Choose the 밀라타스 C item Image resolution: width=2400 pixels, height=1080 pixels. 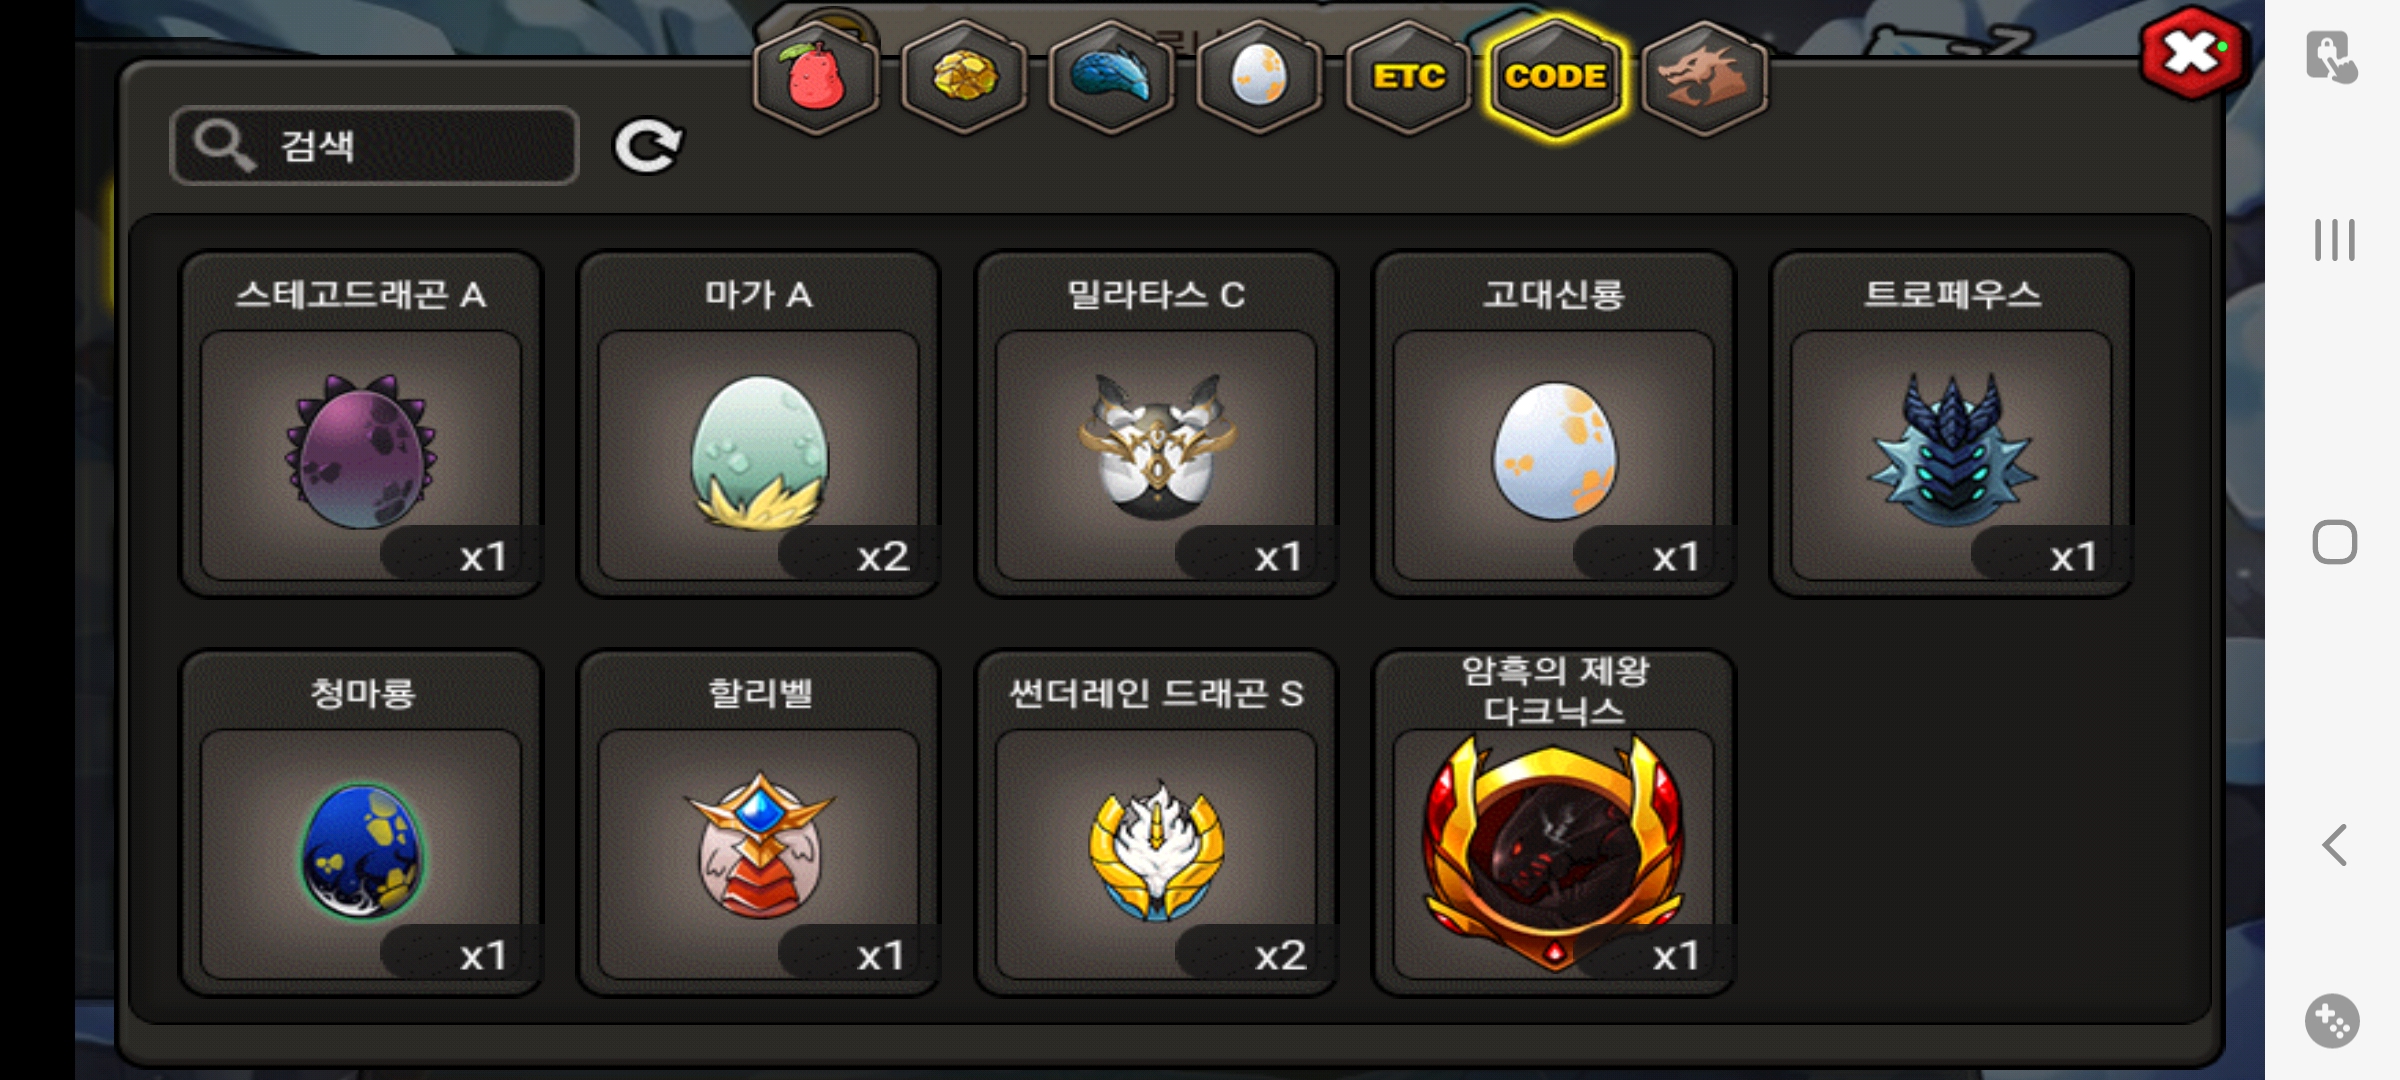point(1156,424)
